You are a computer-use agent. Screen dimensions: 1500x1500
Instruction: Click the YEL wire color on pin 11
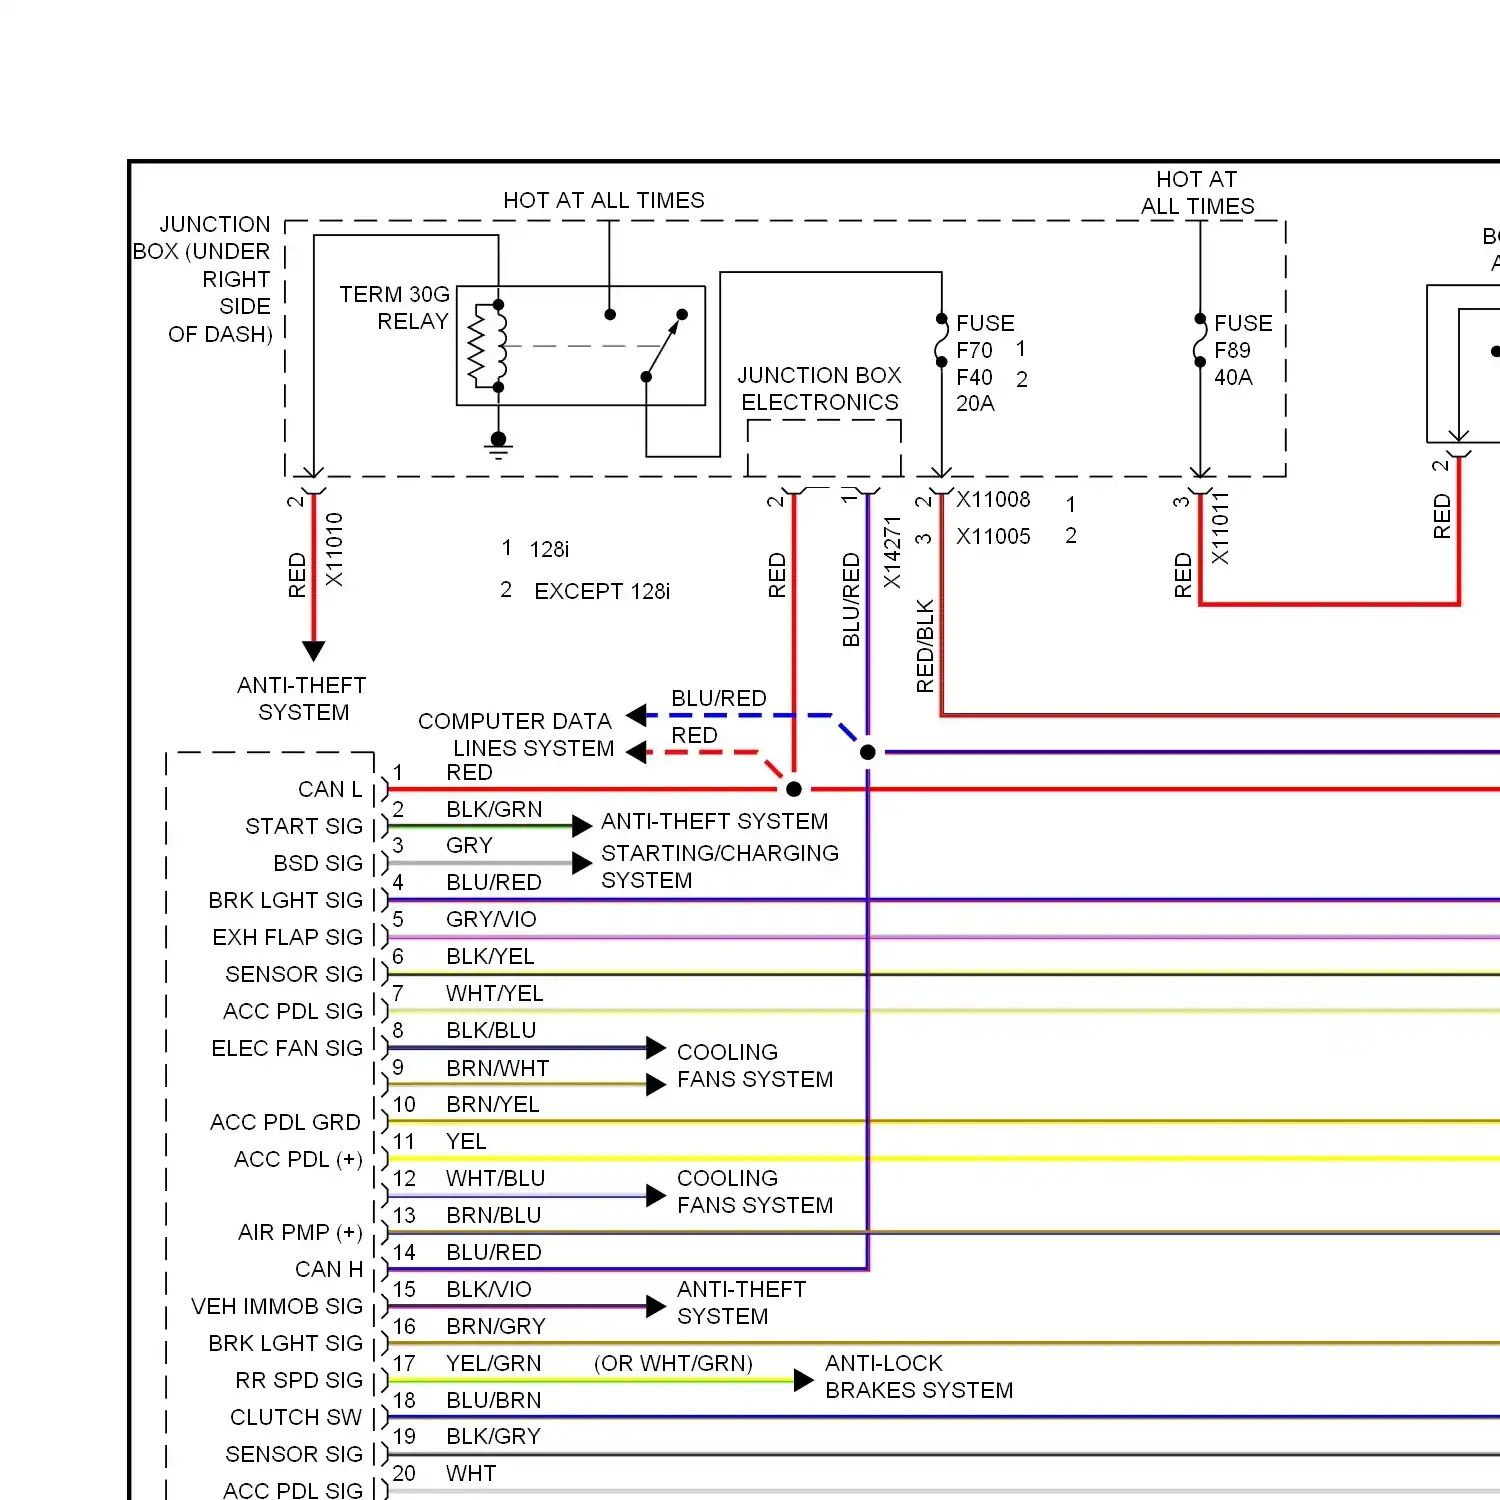[x=466, y=1142]
